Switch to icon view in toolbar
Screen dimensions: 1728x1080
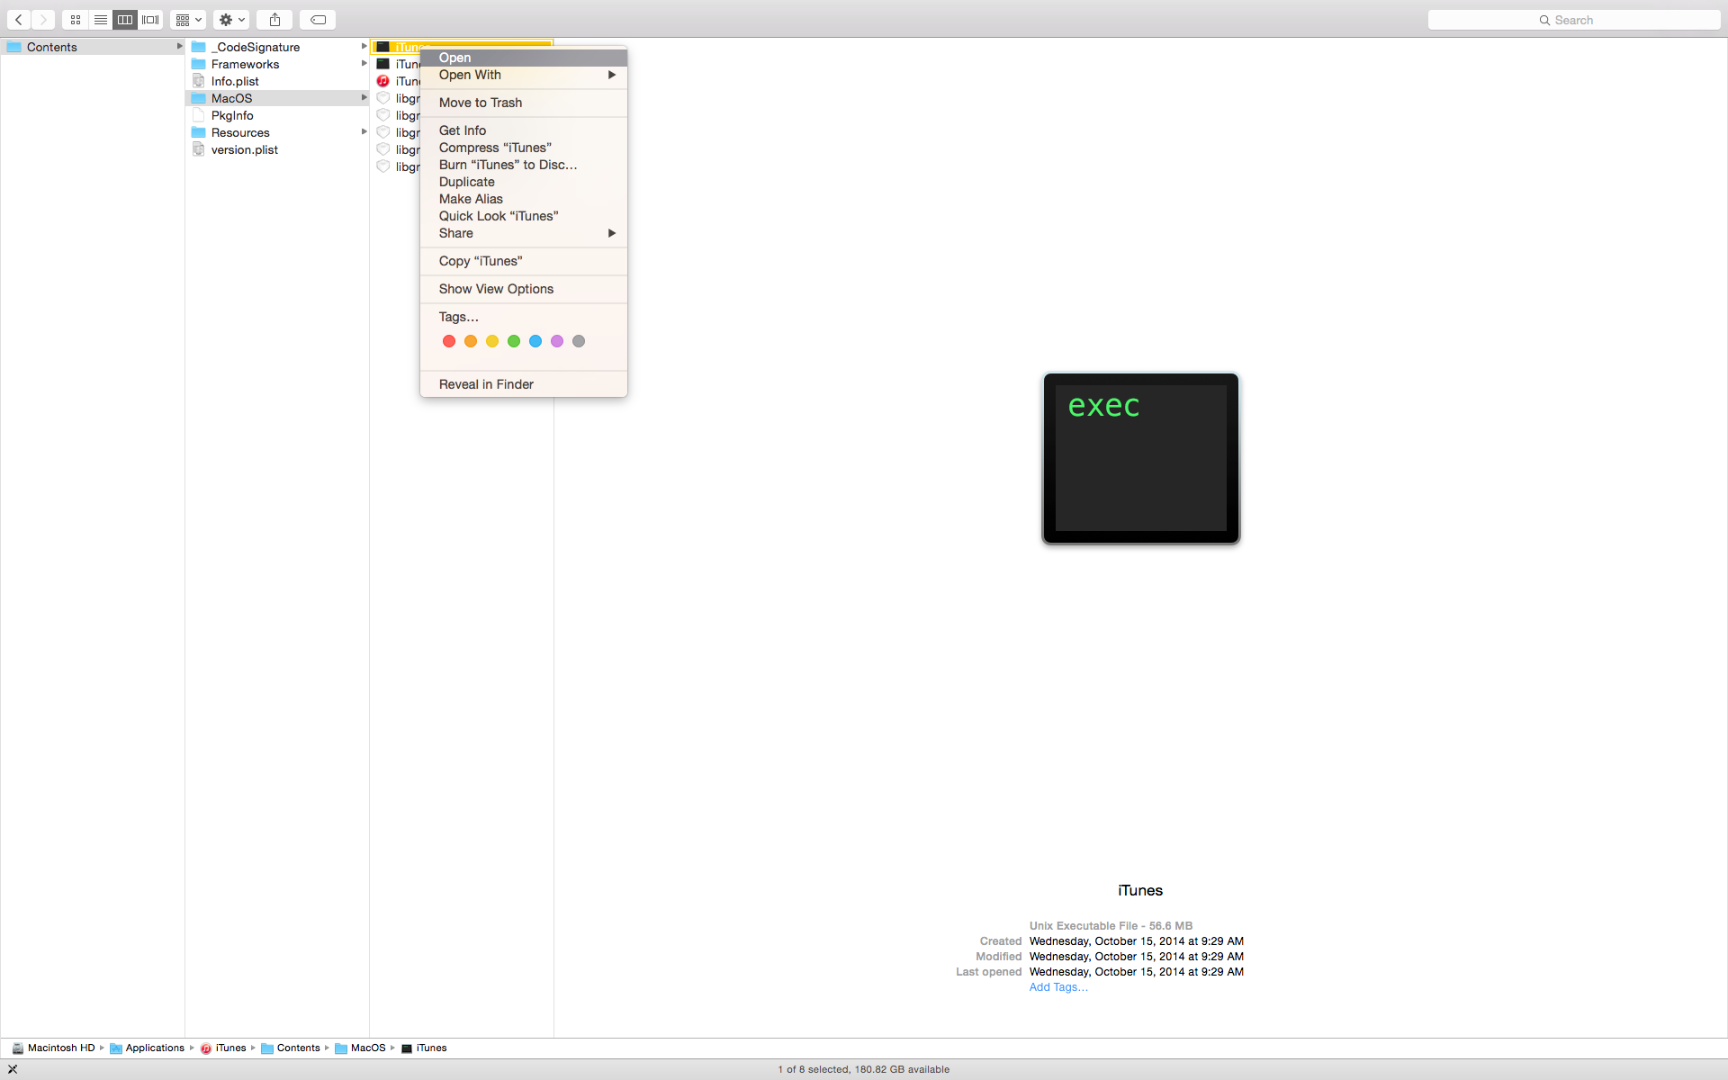click(75, 19)
